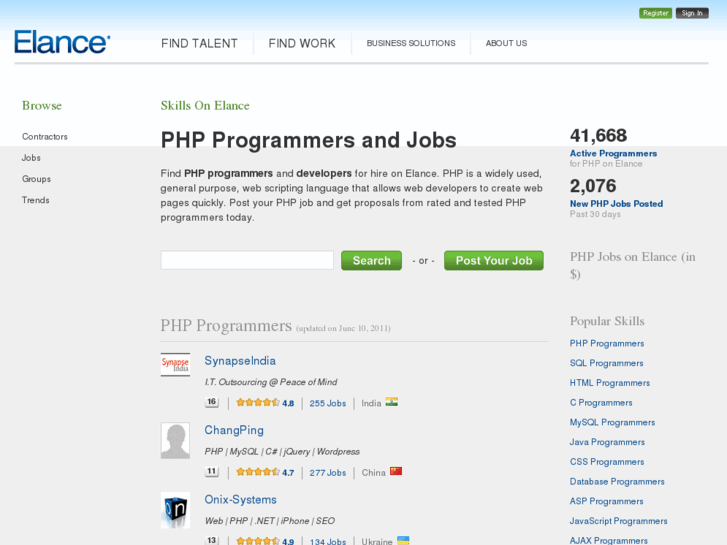
Task: Select ASP Programmers skill link
Action: click(x=606, y=501)
